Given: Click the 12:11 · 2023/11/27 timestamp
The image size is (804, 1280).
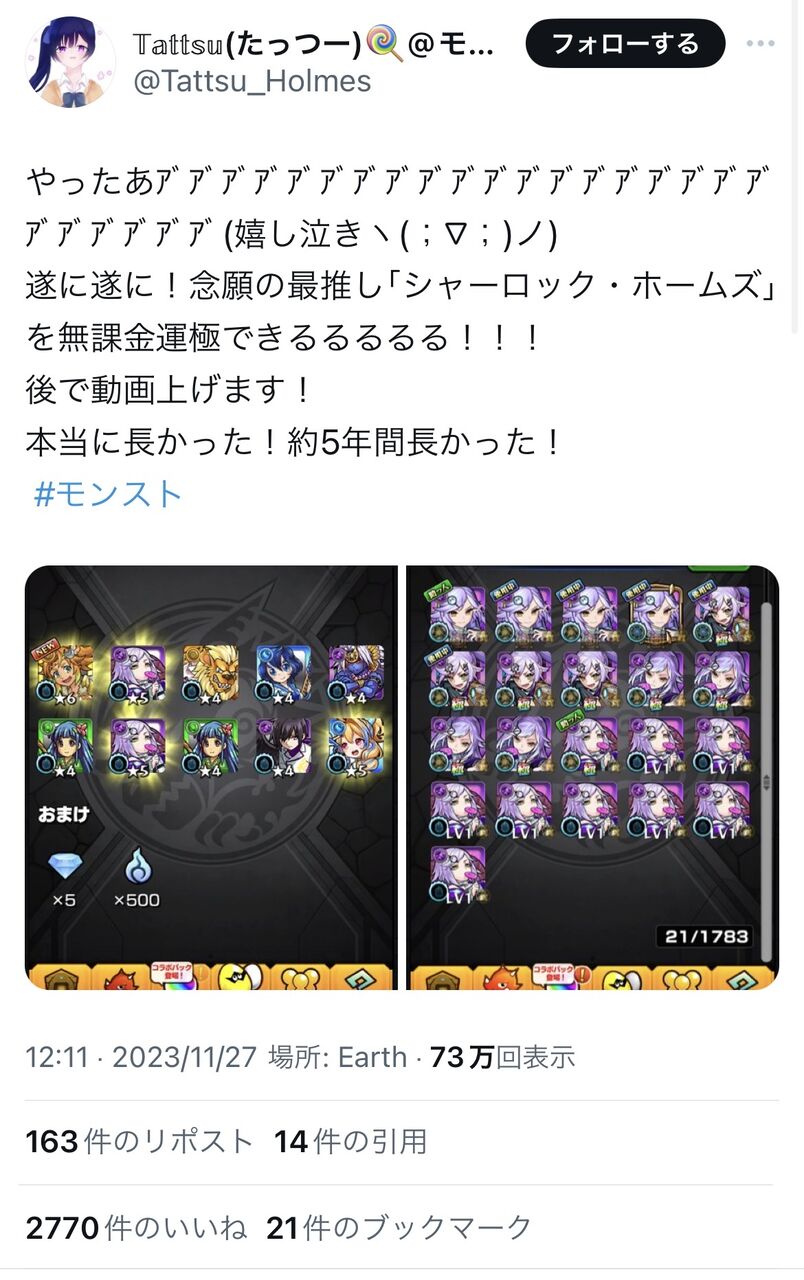Looking at the screenshot, I should (142, 1057).
